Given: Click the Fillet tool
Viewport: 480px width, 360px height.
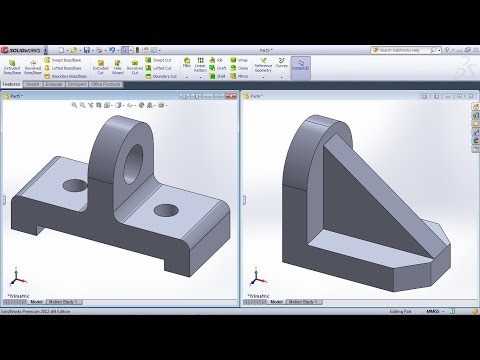Looking at the screenshot, I should click(187, 62).
